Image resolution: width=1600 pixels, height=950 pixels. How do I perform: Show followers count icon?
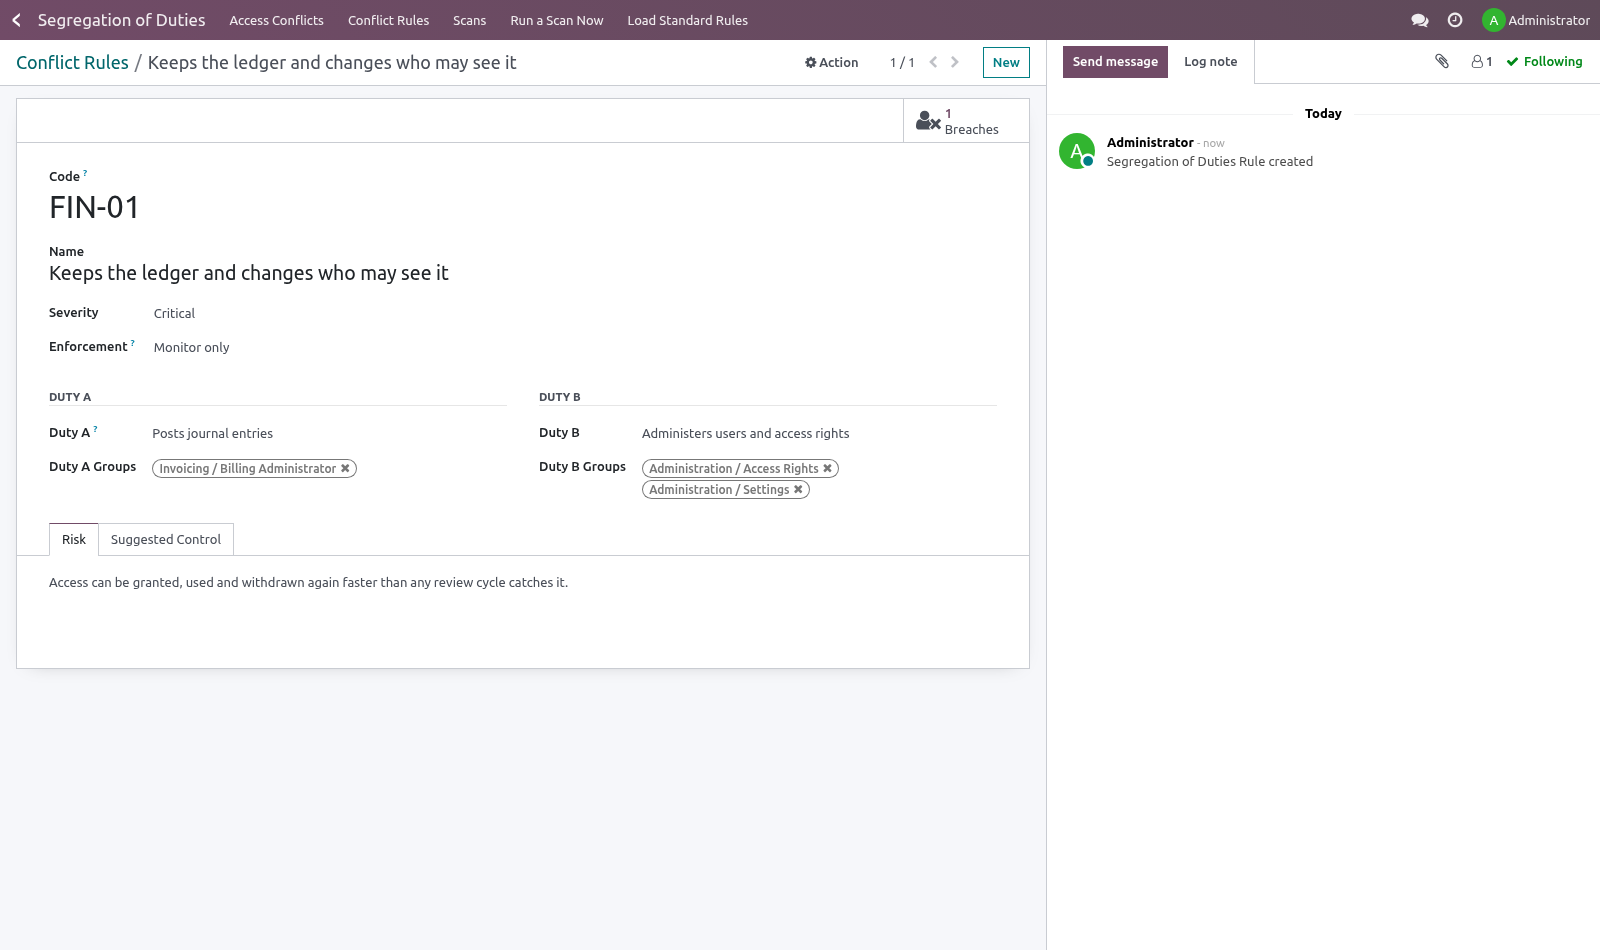(x=1482, y=62)
